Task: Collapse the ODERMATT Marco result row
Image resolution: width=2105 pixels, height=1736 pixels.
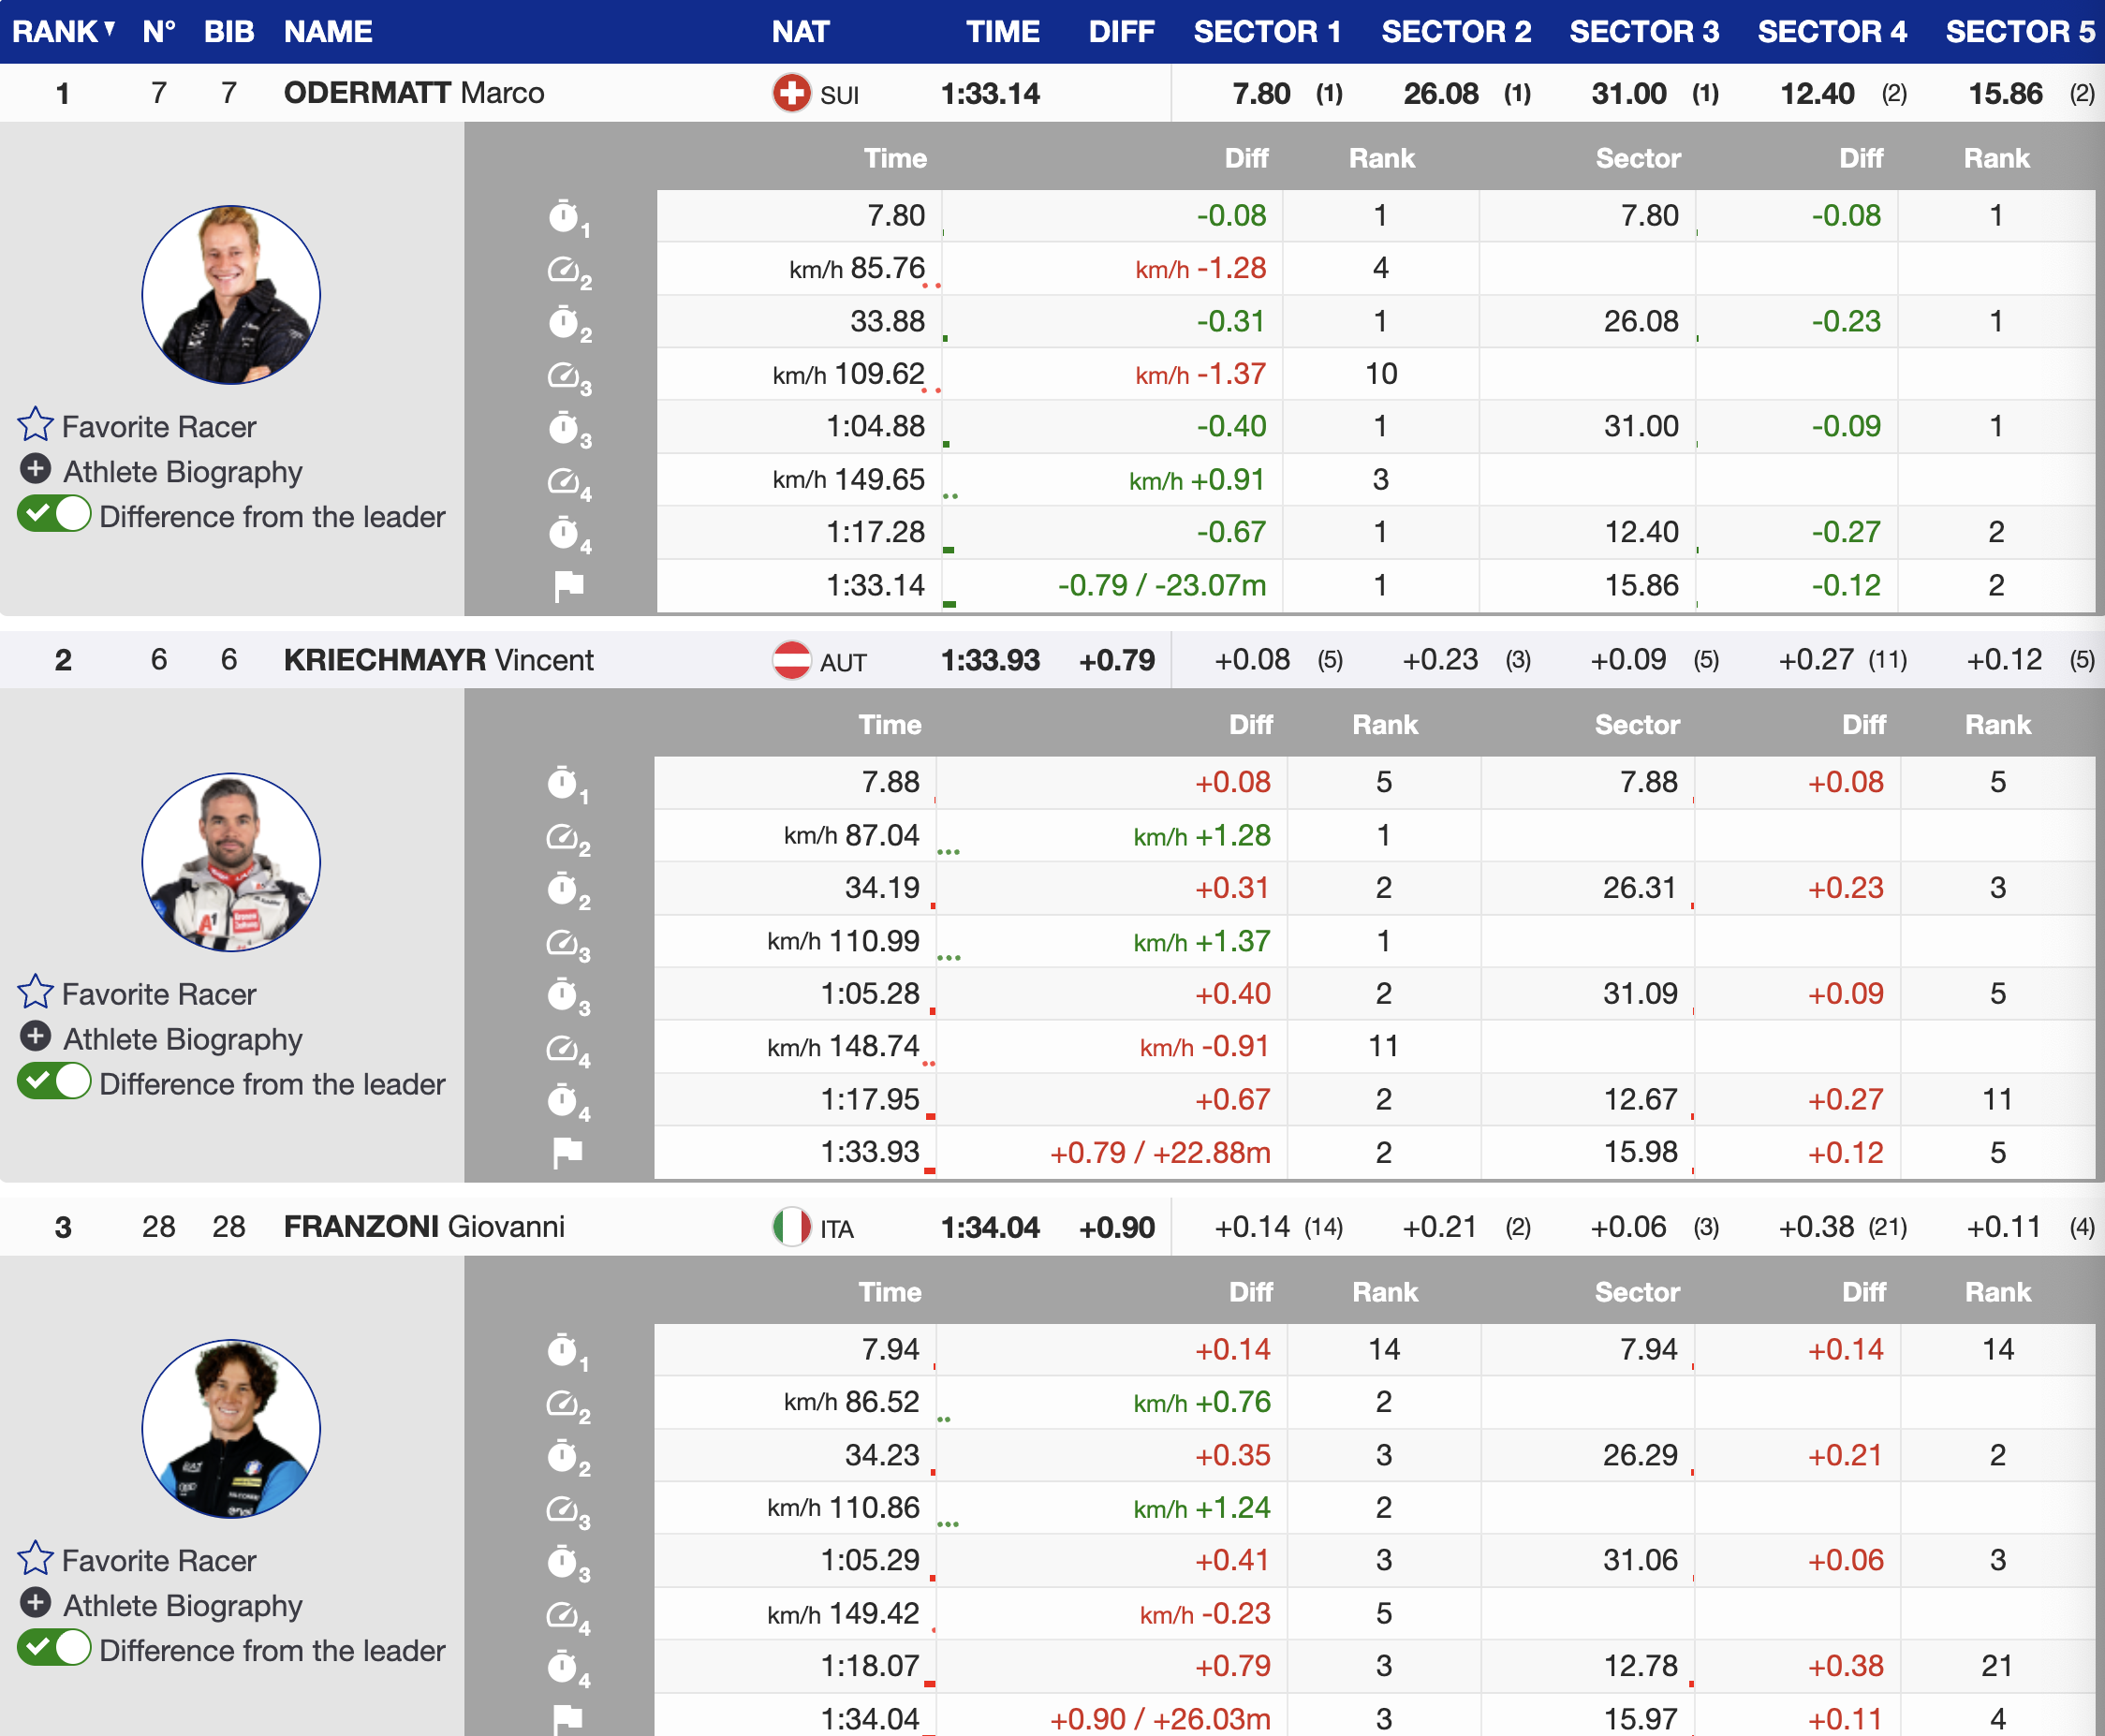Action: coord(413,93)
